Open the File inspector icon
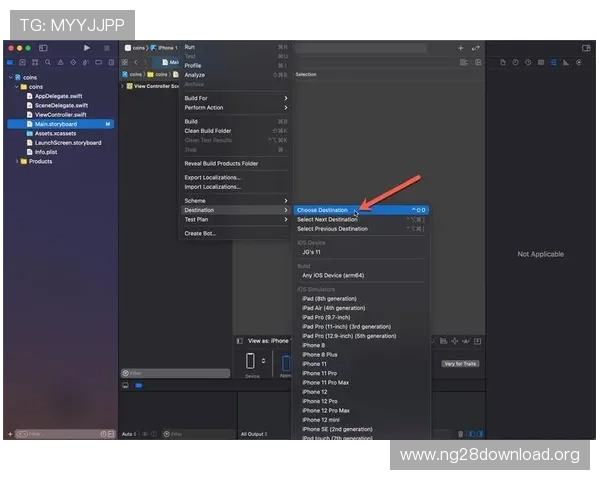 click(501, 62)
